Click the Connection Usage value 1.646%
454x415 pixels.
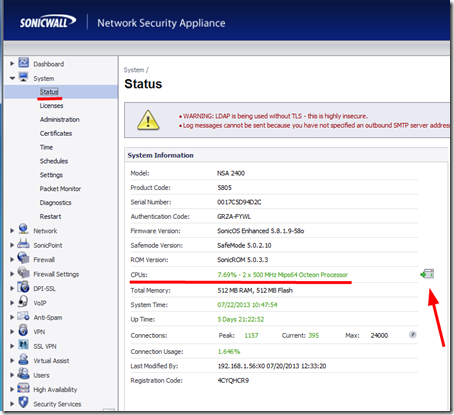229,351
